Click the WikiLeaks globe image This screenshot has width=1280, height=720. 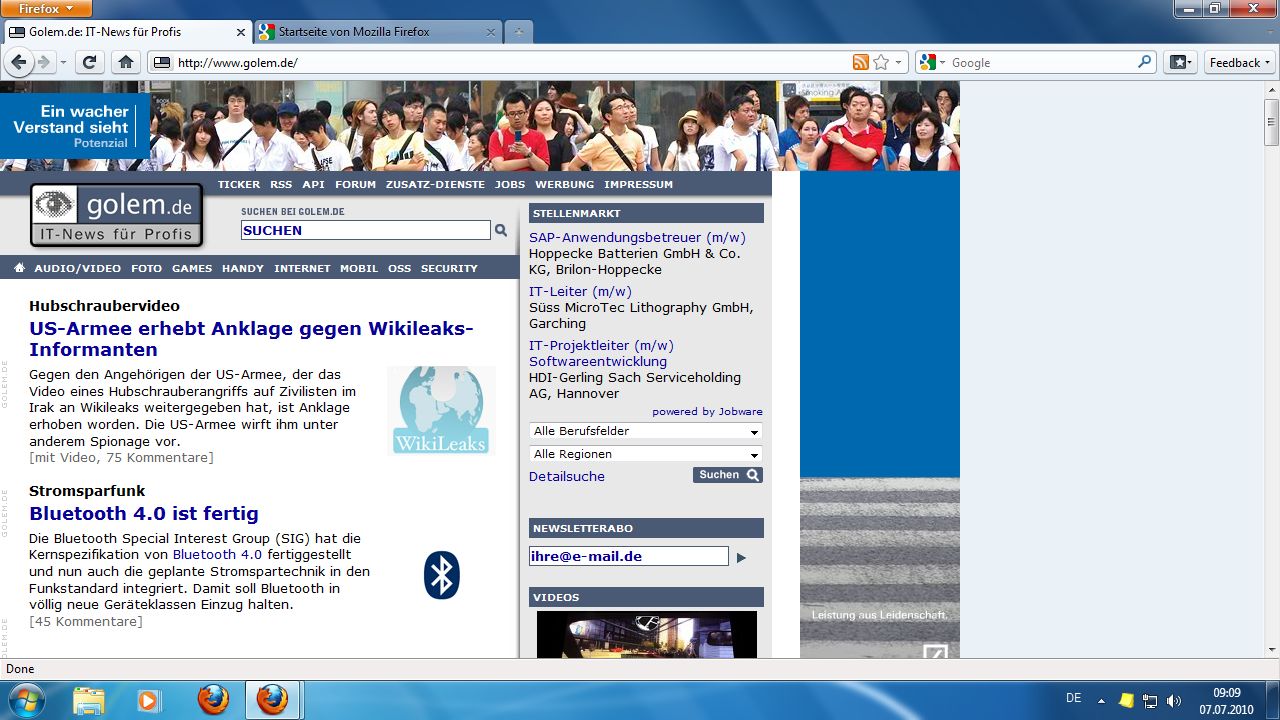click(441, 410)
